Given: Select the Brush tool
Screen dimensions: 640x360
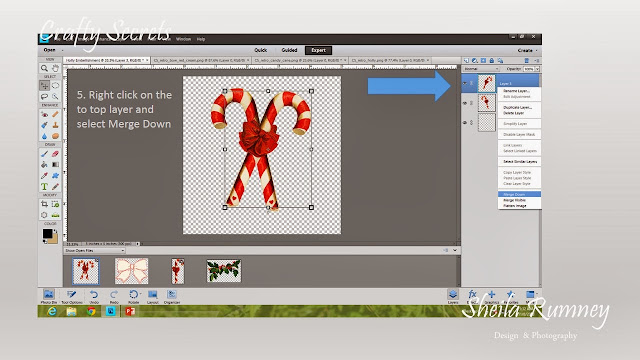Looking at the screenshot, I should coord(44,154).
